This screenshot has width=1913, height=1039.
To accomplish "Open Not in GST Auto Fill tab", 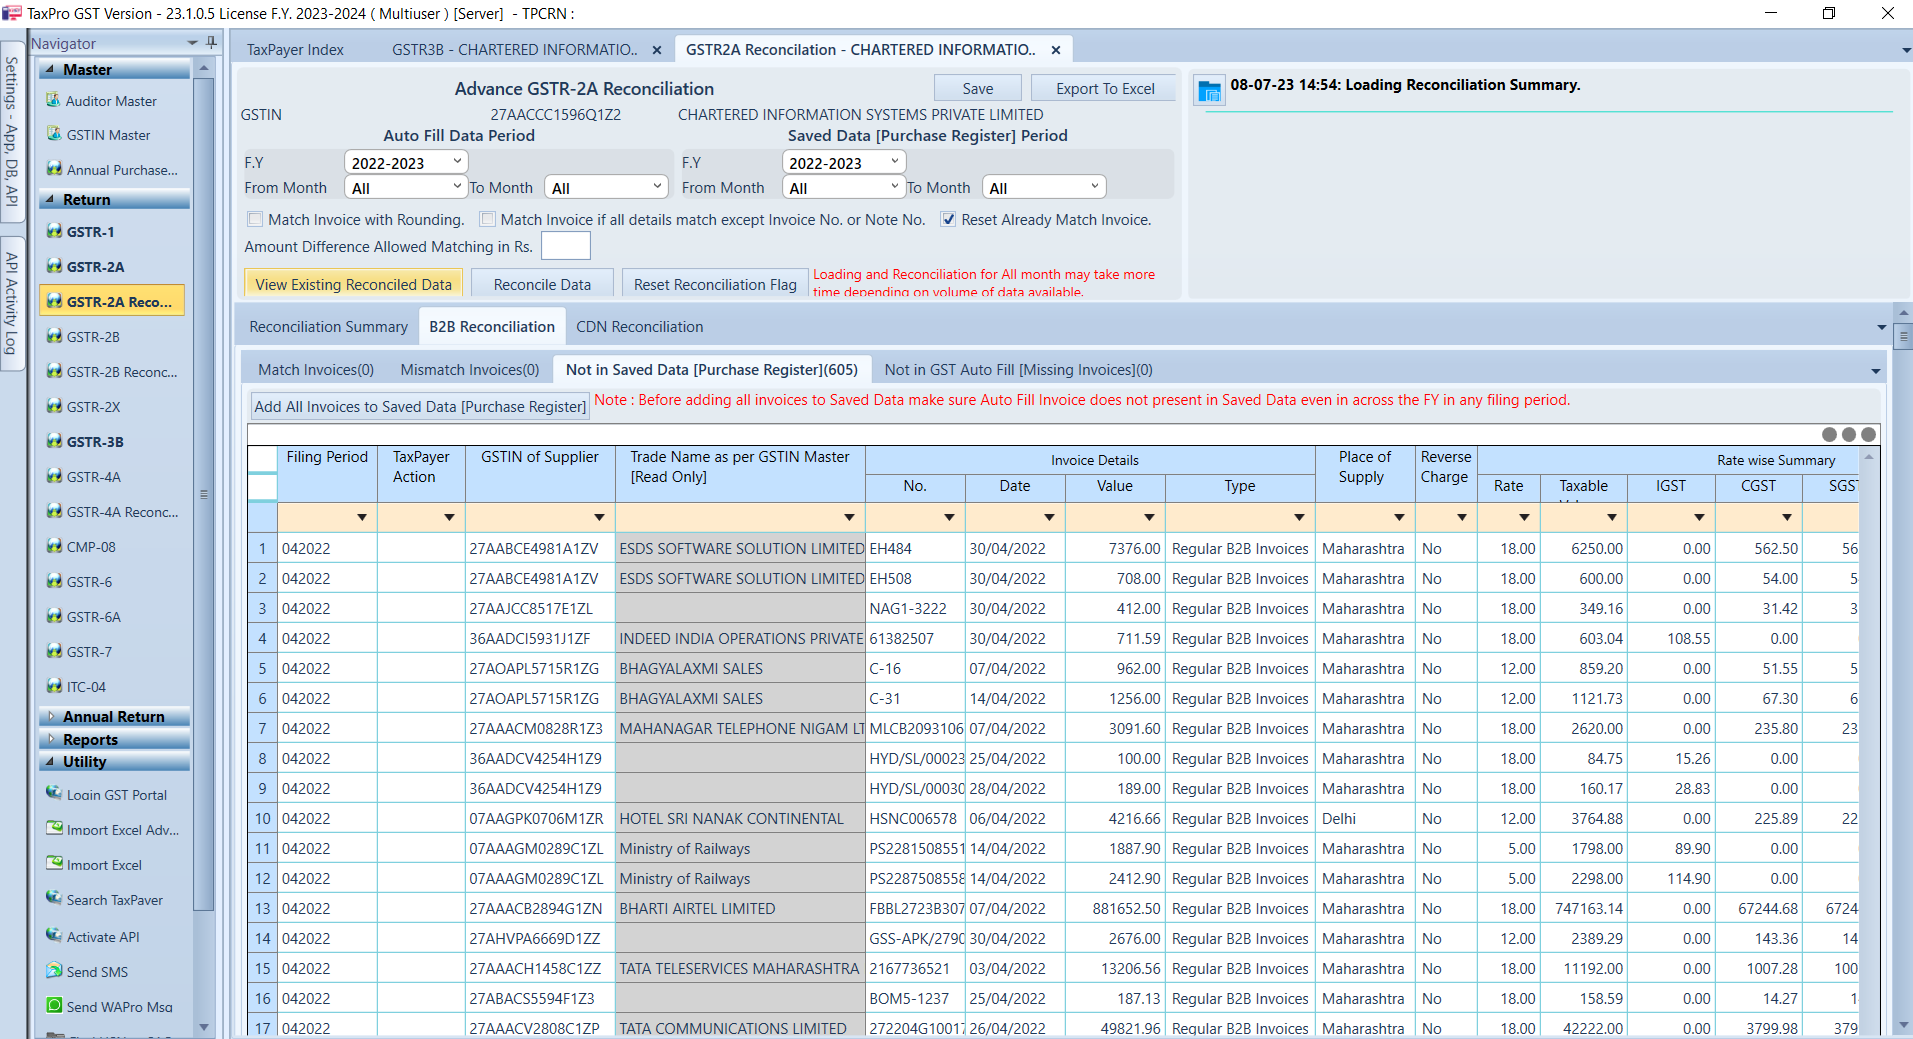I will click(1019, 370).
